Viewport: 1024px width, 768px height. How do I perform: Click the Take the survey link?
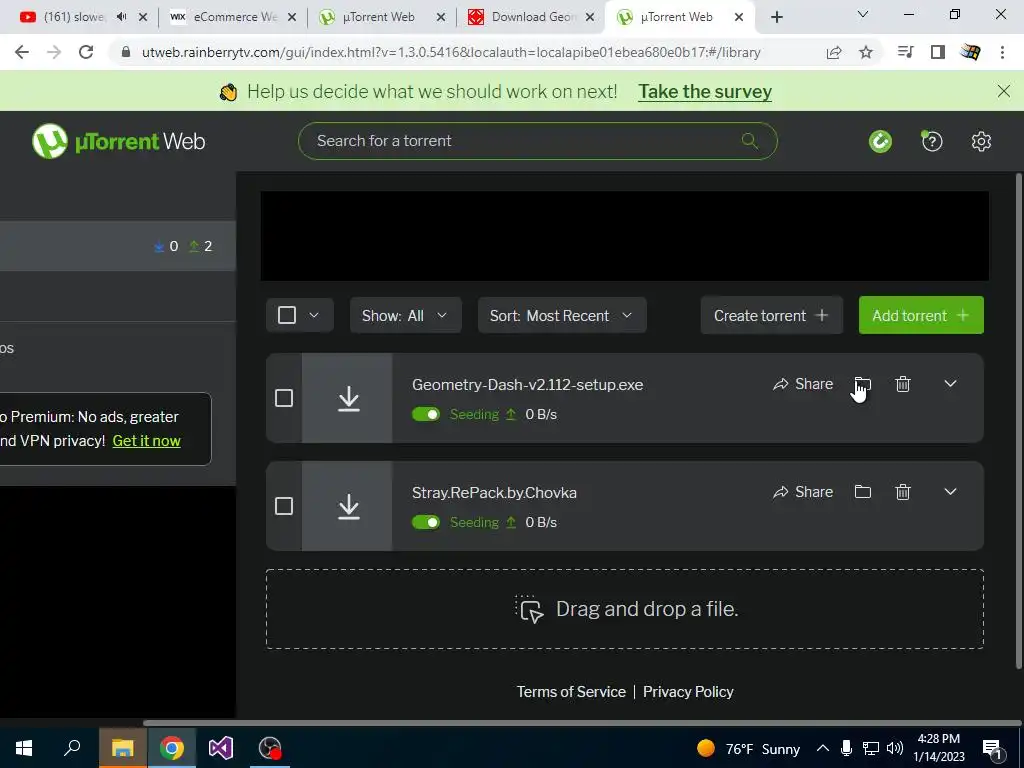point(705,91)
